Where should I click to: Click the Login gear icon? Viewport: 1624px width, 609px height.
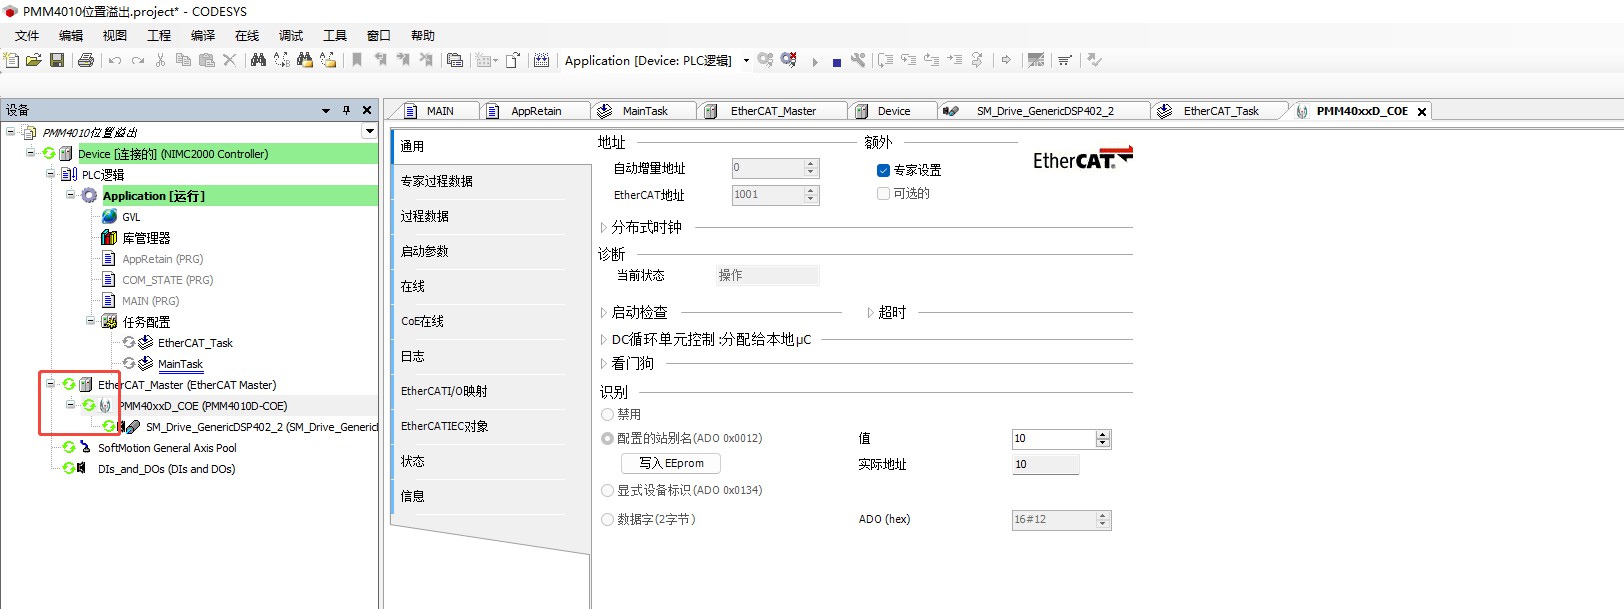click(x=765, y=60)
